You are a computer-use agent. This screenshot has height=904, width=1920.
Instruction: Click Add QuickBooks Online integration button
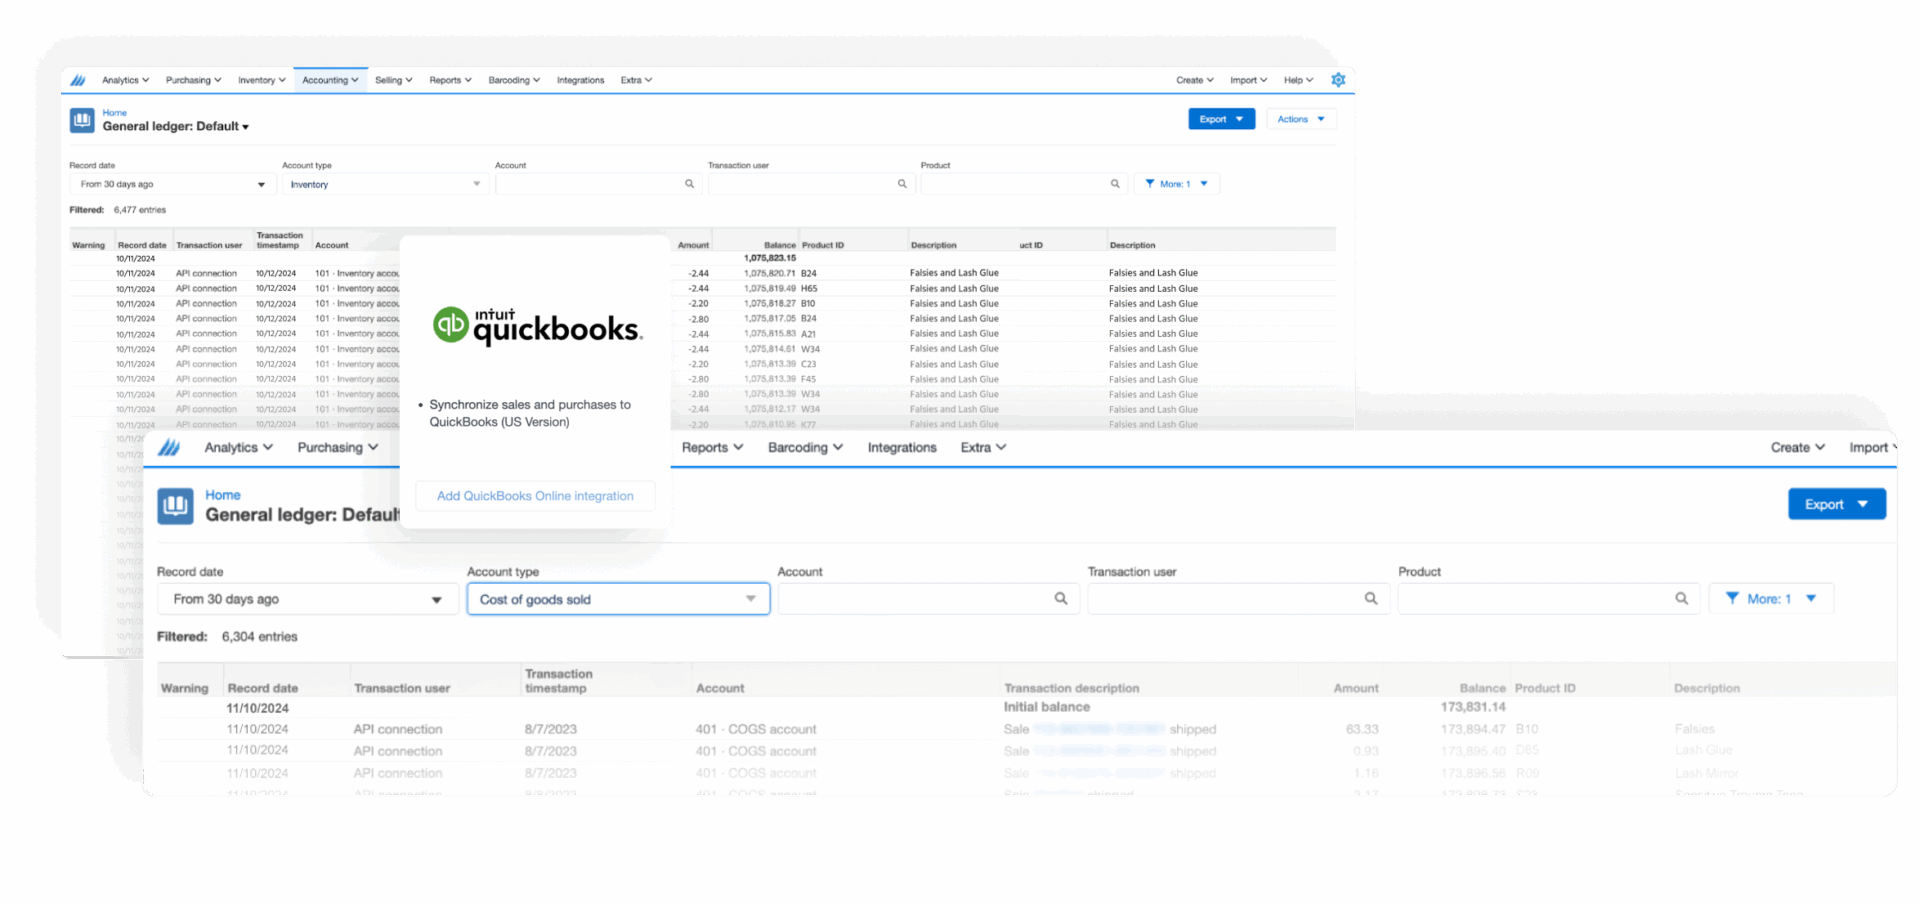point(535,496)
